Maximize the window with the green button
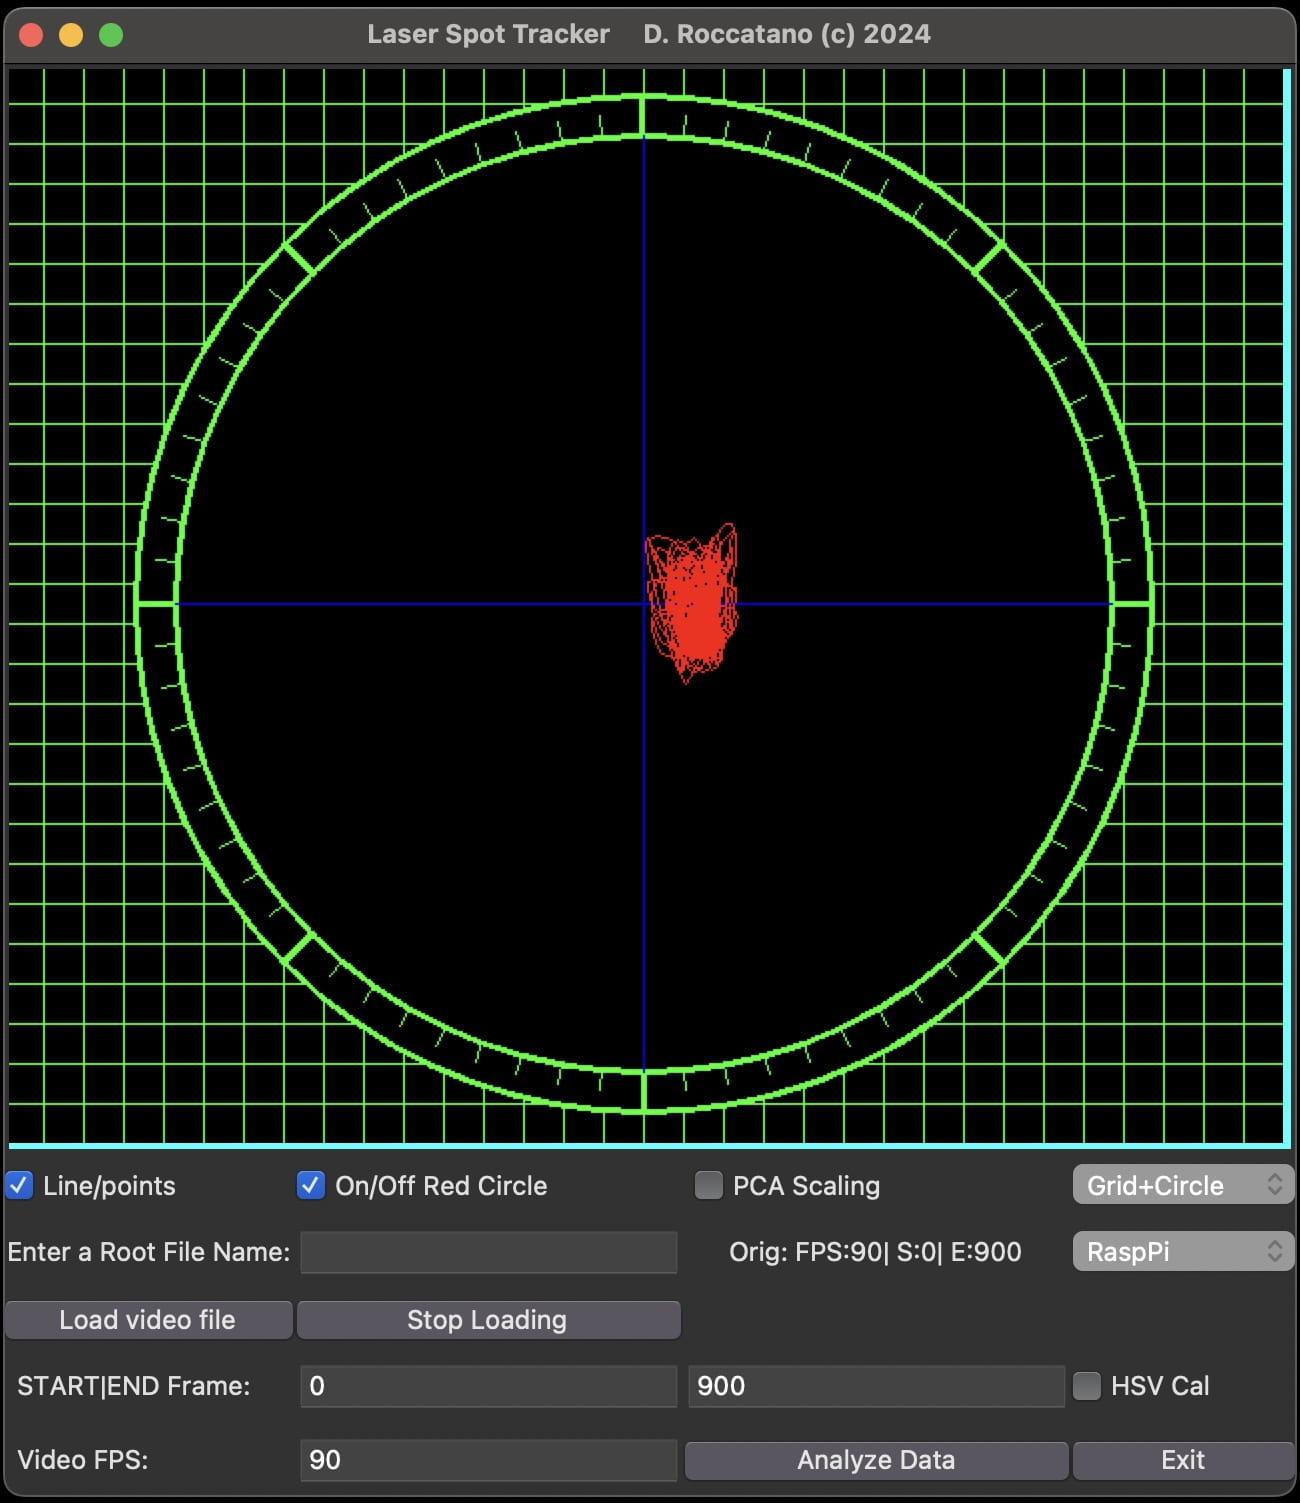Image resolution: width=1300 pixels, height=1503 pixels. tap(111, 35)
